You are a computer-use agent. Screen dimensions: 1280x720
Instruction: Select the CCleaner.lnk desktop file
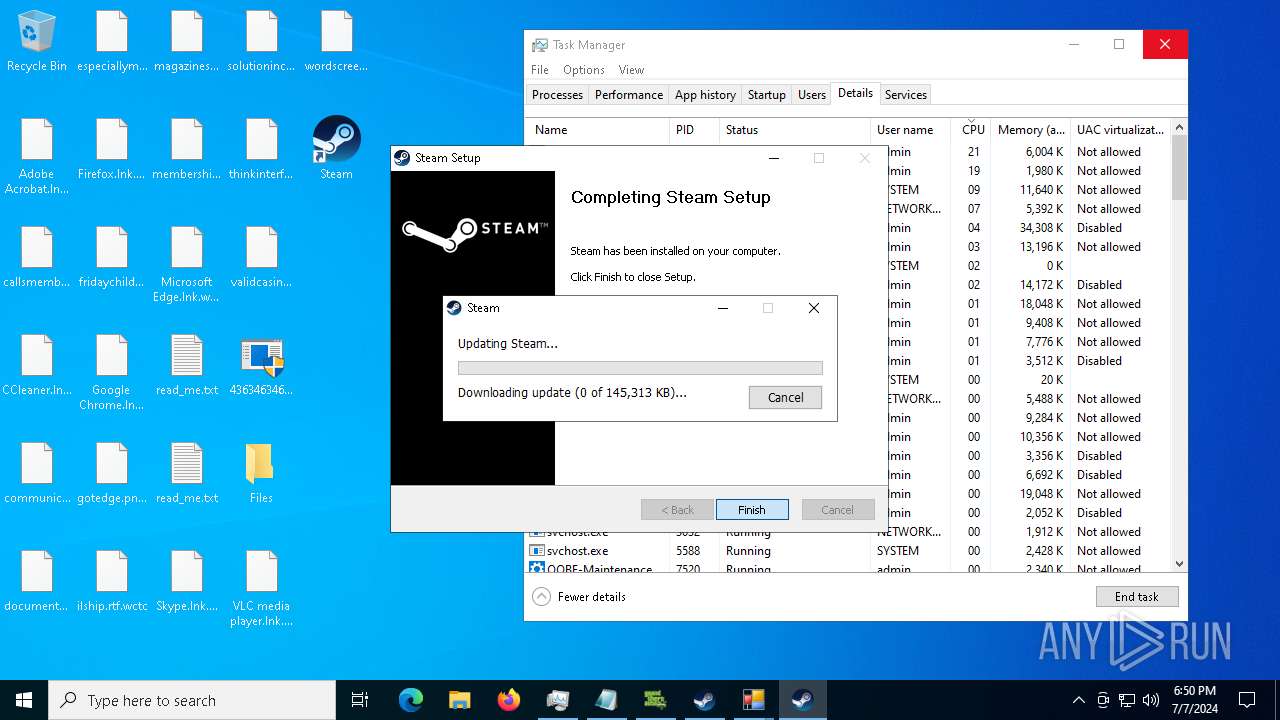click(x=37, y=365)
